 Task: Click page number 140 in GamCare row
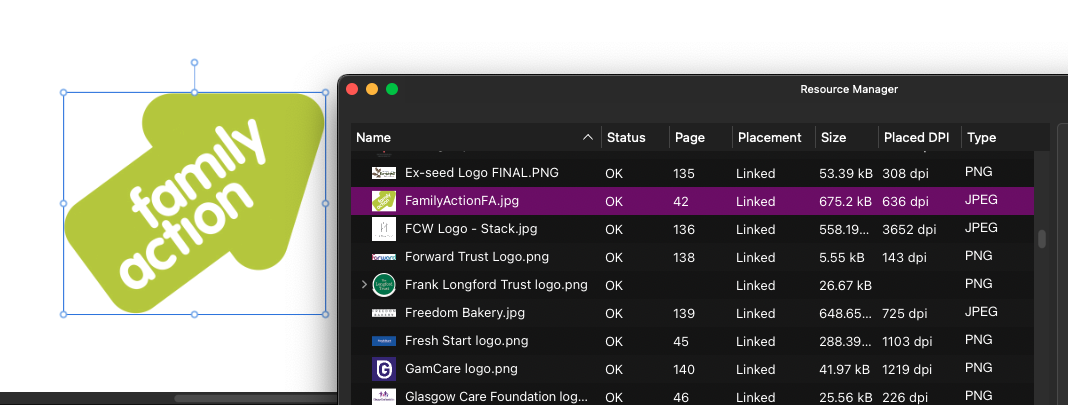(x=684, y=370)
